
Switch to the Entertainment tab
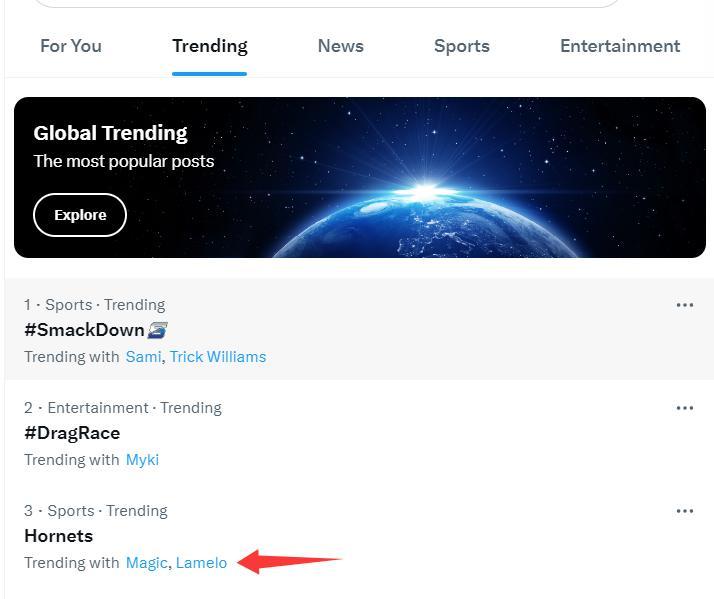click(x=620, y=46)
